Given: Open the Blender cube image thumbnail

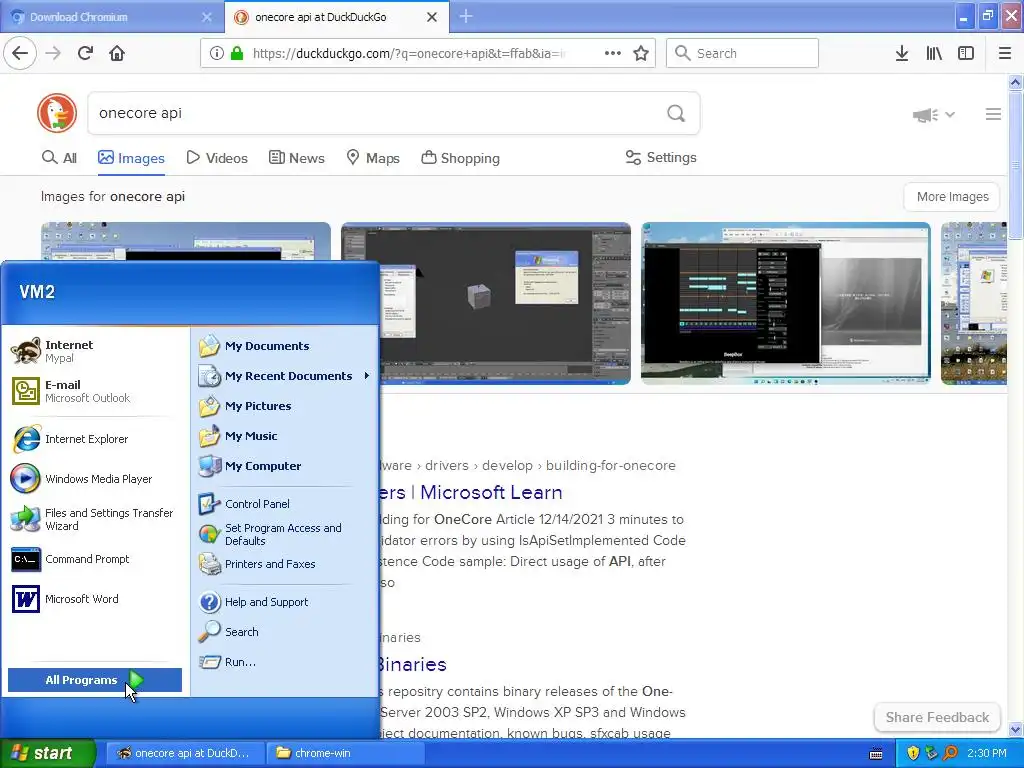Looking at the screenshot, I should coord(486,304).
